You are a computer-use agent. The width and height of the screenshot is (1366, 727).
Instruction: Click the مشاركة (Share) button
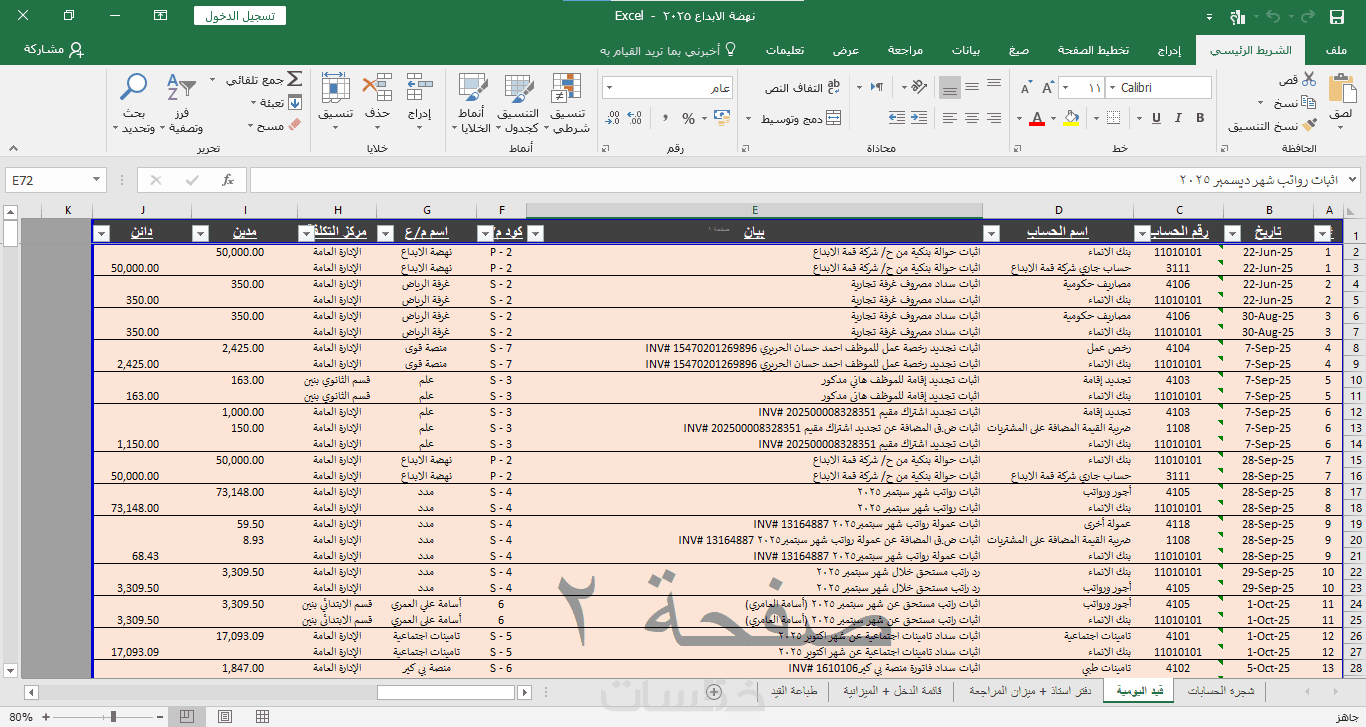click(53, 50)
